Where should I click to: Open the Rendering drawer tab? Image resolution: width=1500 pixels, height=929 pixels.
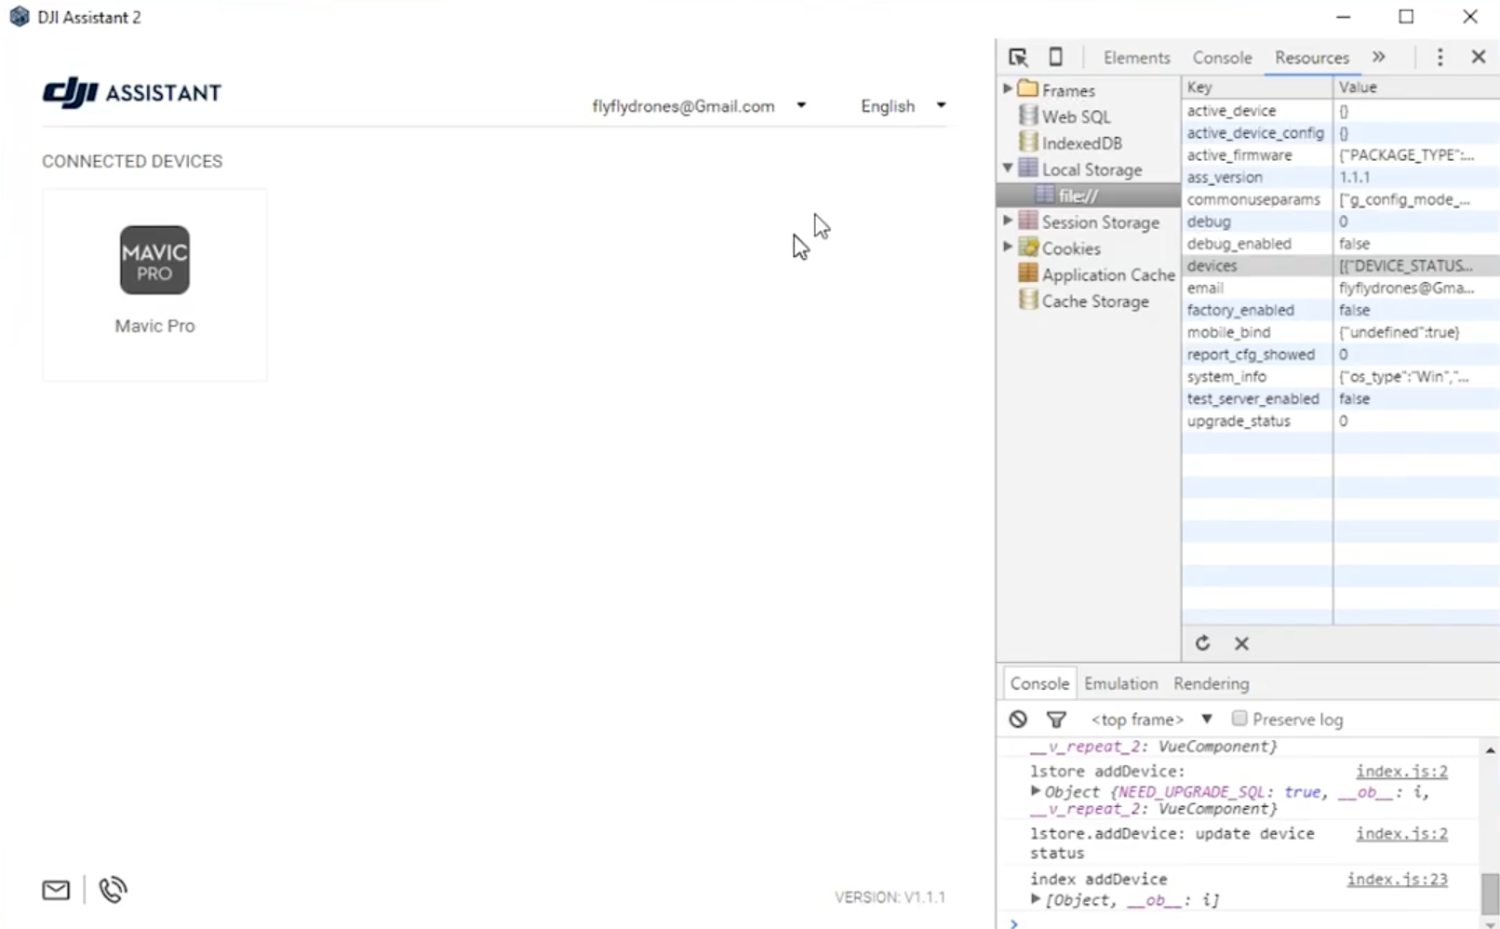click(x=1211, y=683)
